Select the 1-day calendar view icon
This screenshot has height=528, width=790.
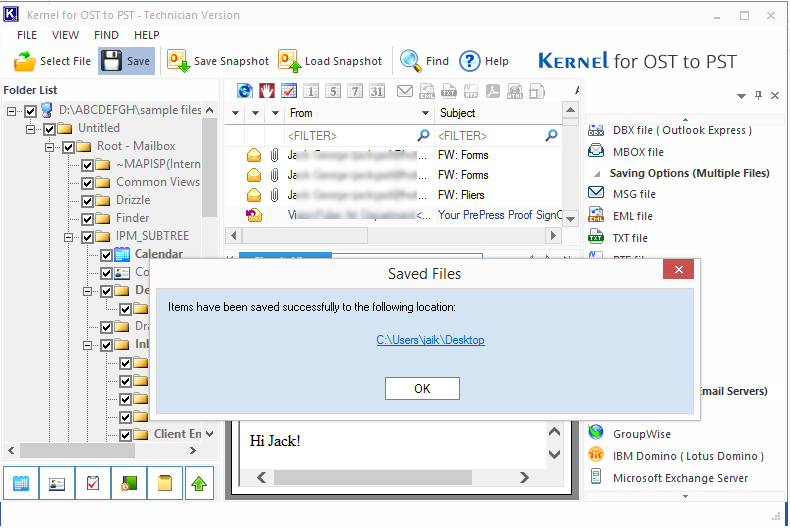pos(311,91)
